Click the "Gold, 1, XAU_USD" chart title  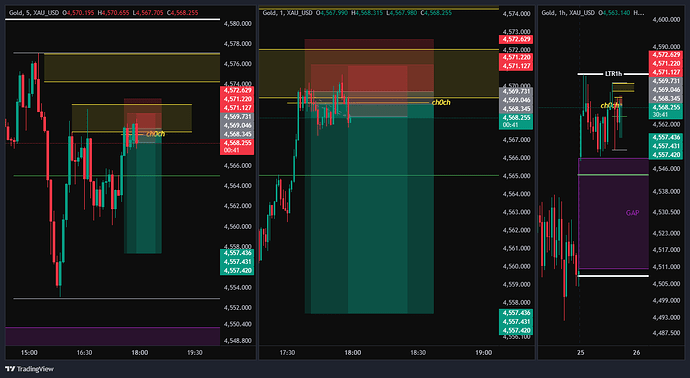click(287, 13)
